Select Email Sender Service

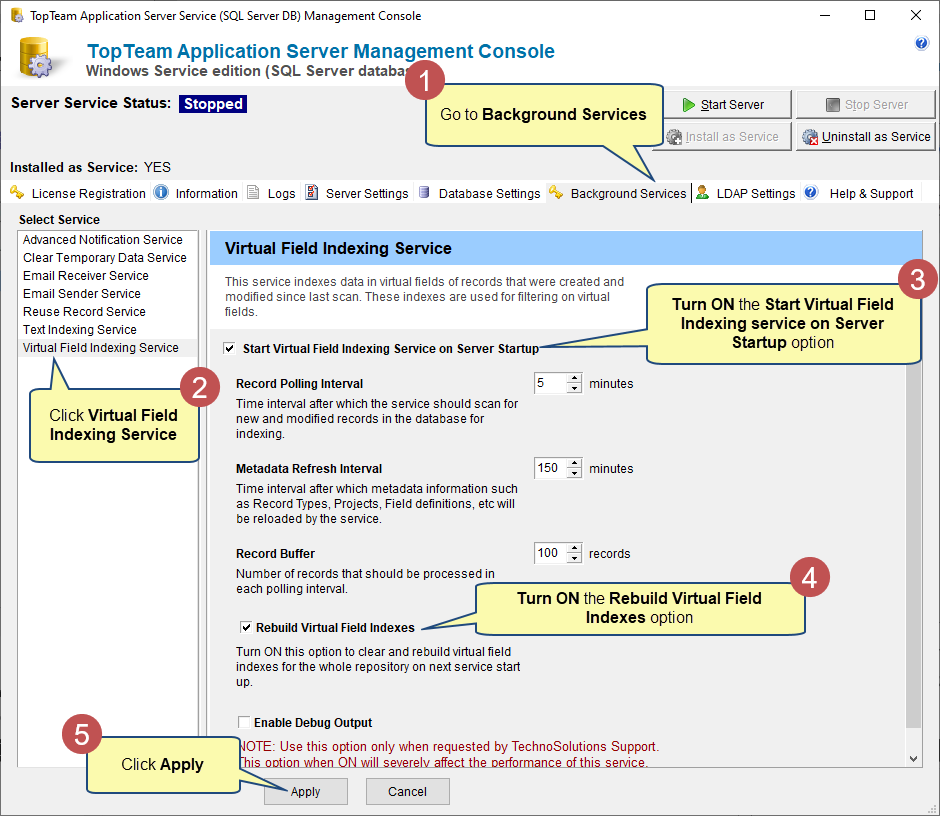click(x=108, y=294)
